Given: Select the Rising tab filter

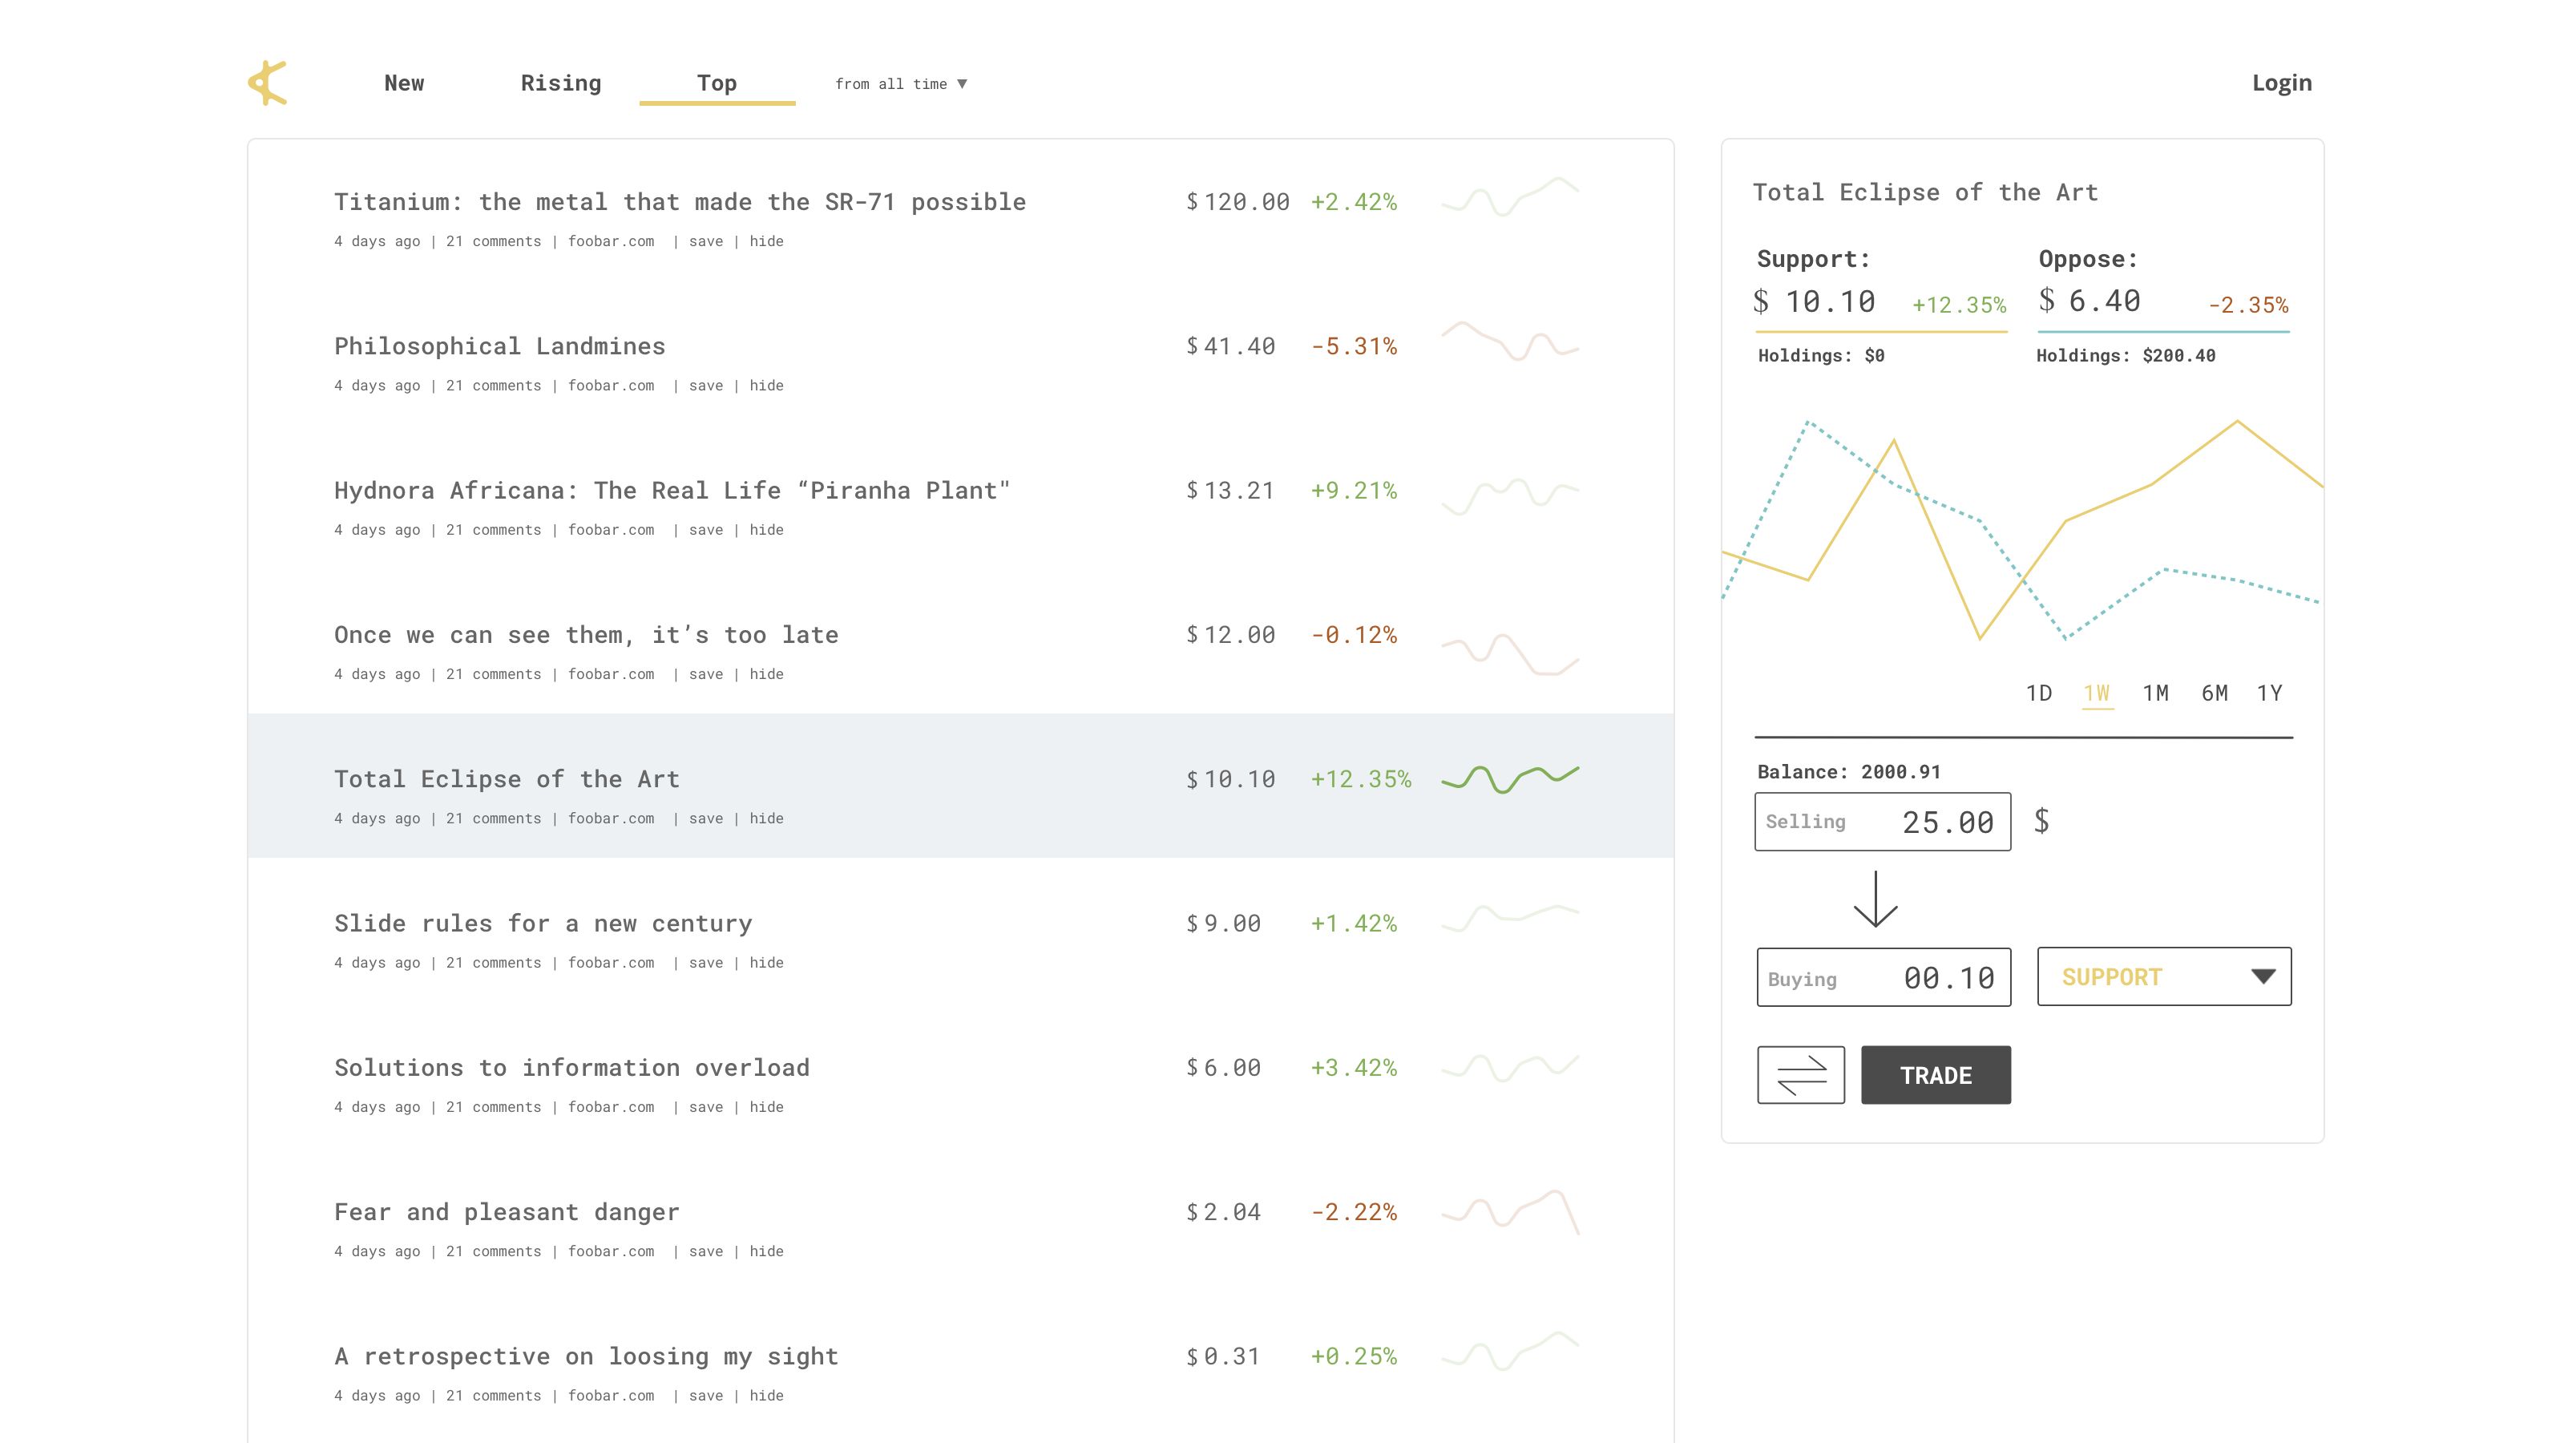Looking at the screenshot, I should click(x=561, y=82).
